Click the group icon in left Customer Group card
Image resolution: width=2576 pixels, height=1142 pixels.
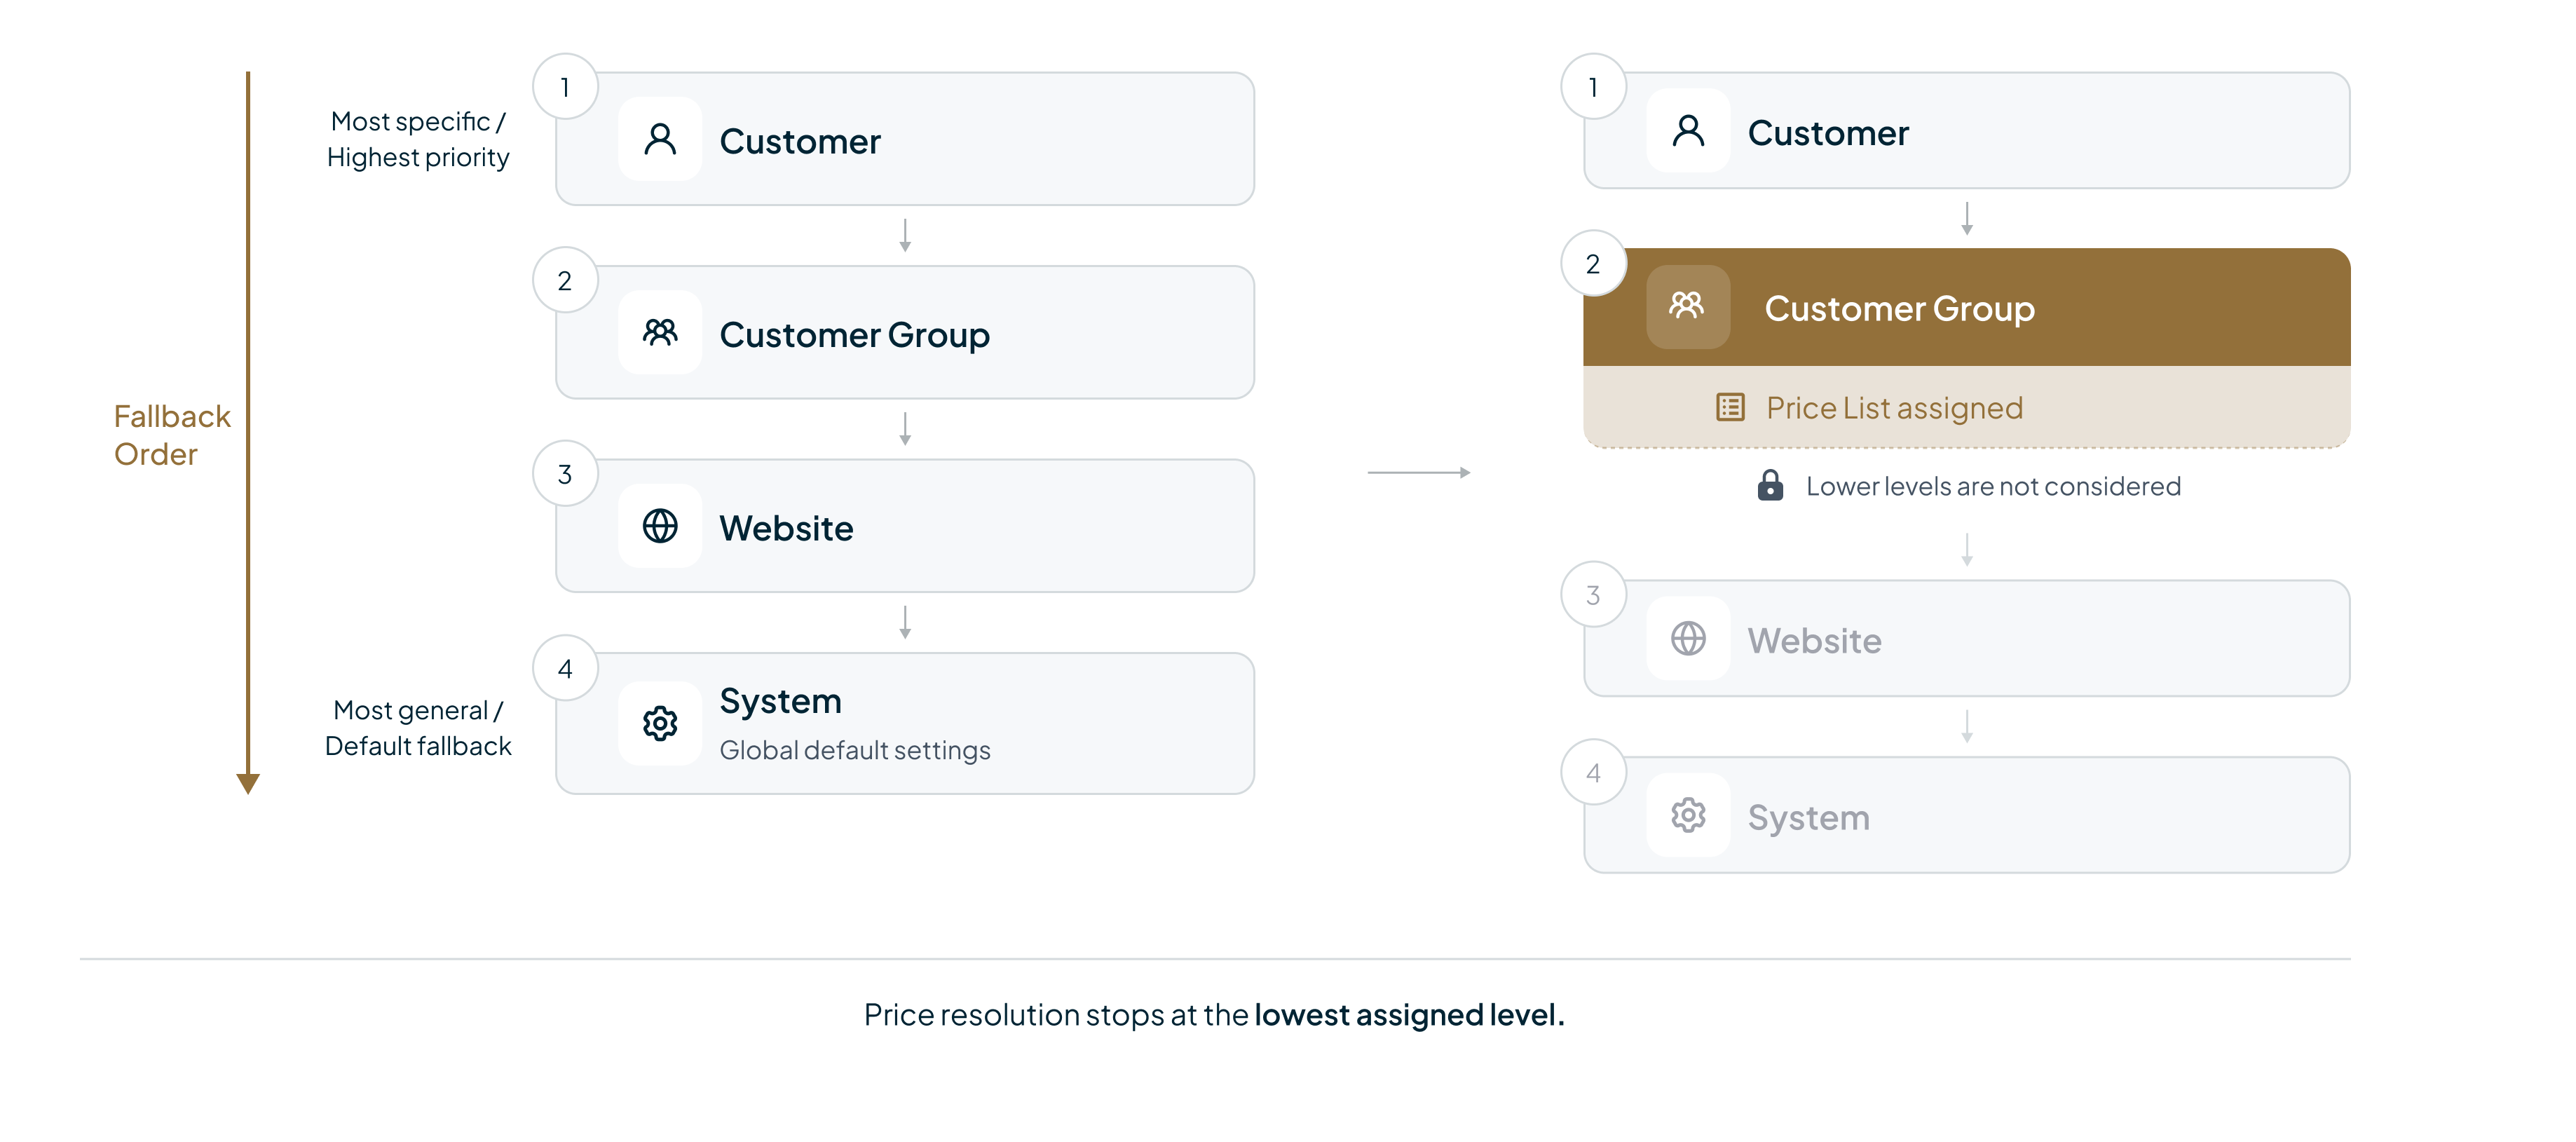click(660, 332)
